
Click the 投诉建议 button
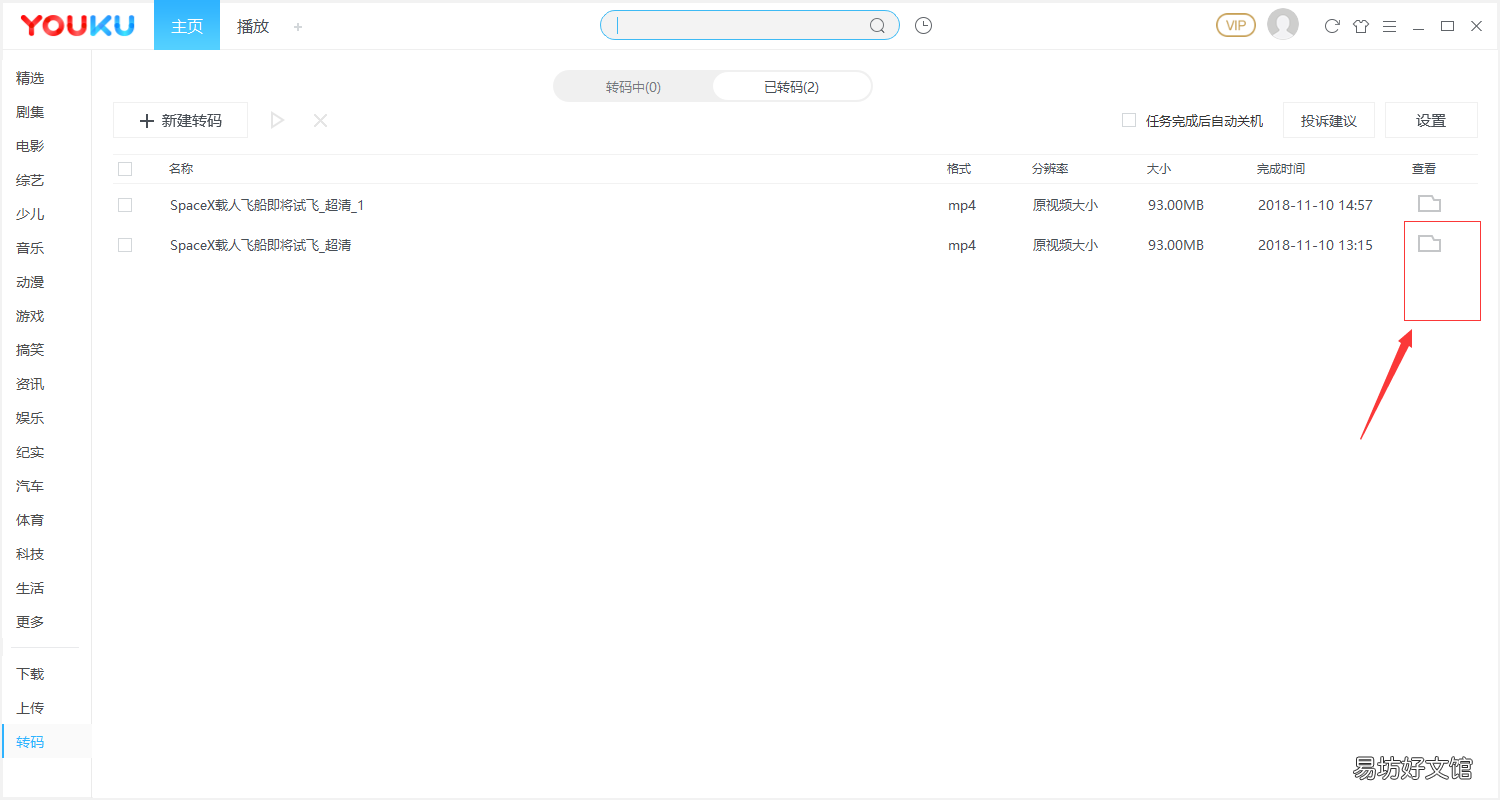pyautogui.click(x=1329, y=120)
